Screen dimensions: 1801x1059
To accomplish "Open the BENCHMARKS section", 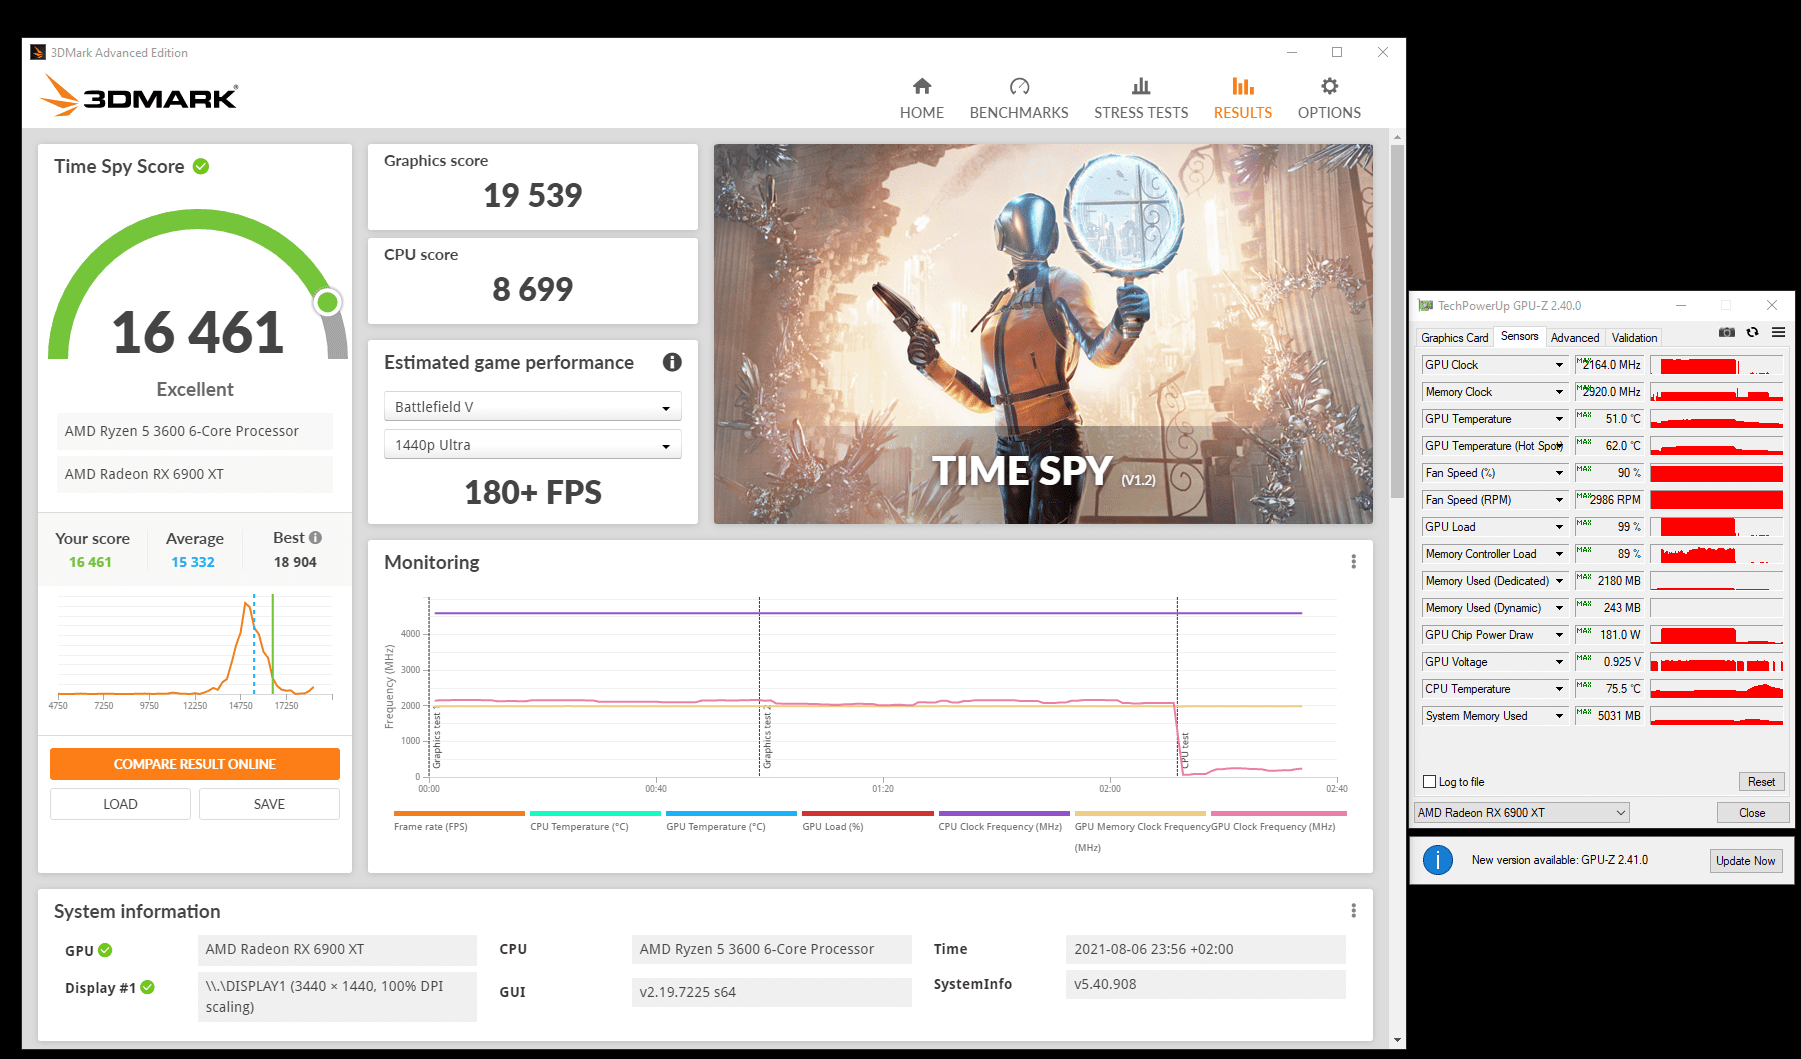I will point(1019,98).
